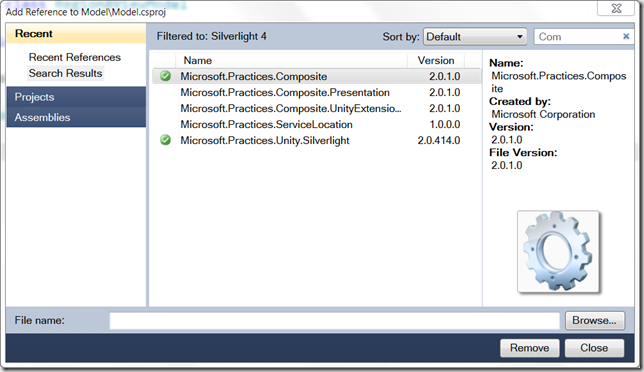
Task: Select Microsoft.Practices.ServiceLocation reference
Action: point(316,124)
